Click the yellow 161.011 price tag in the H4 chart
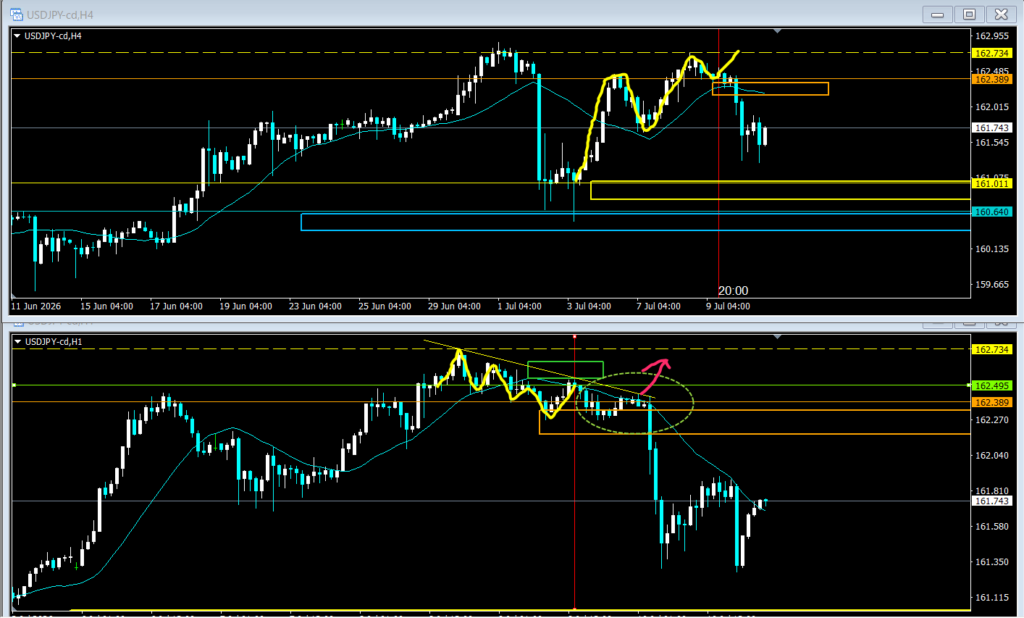 991,184
